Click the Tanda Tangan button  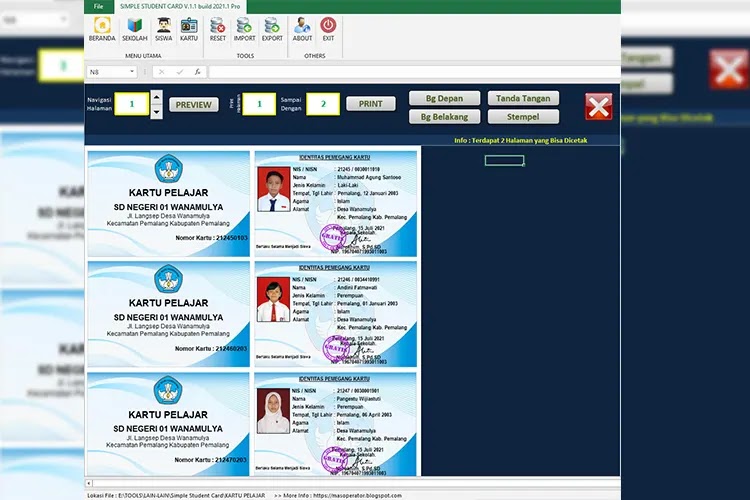click(523, 98)
